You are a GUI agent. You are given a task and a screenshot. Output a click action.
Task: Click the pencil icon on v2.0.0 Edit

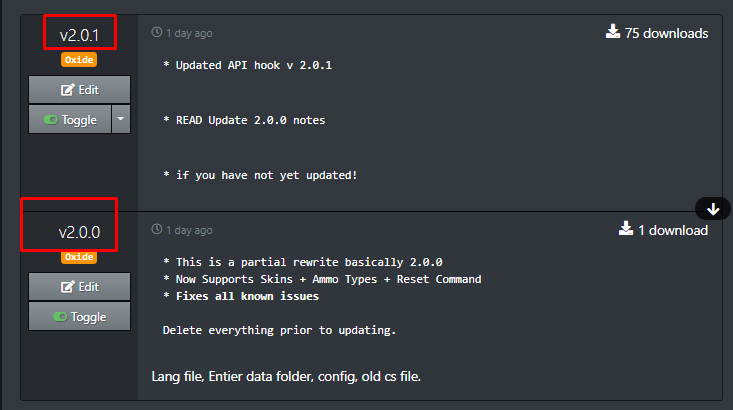[68, 287]
